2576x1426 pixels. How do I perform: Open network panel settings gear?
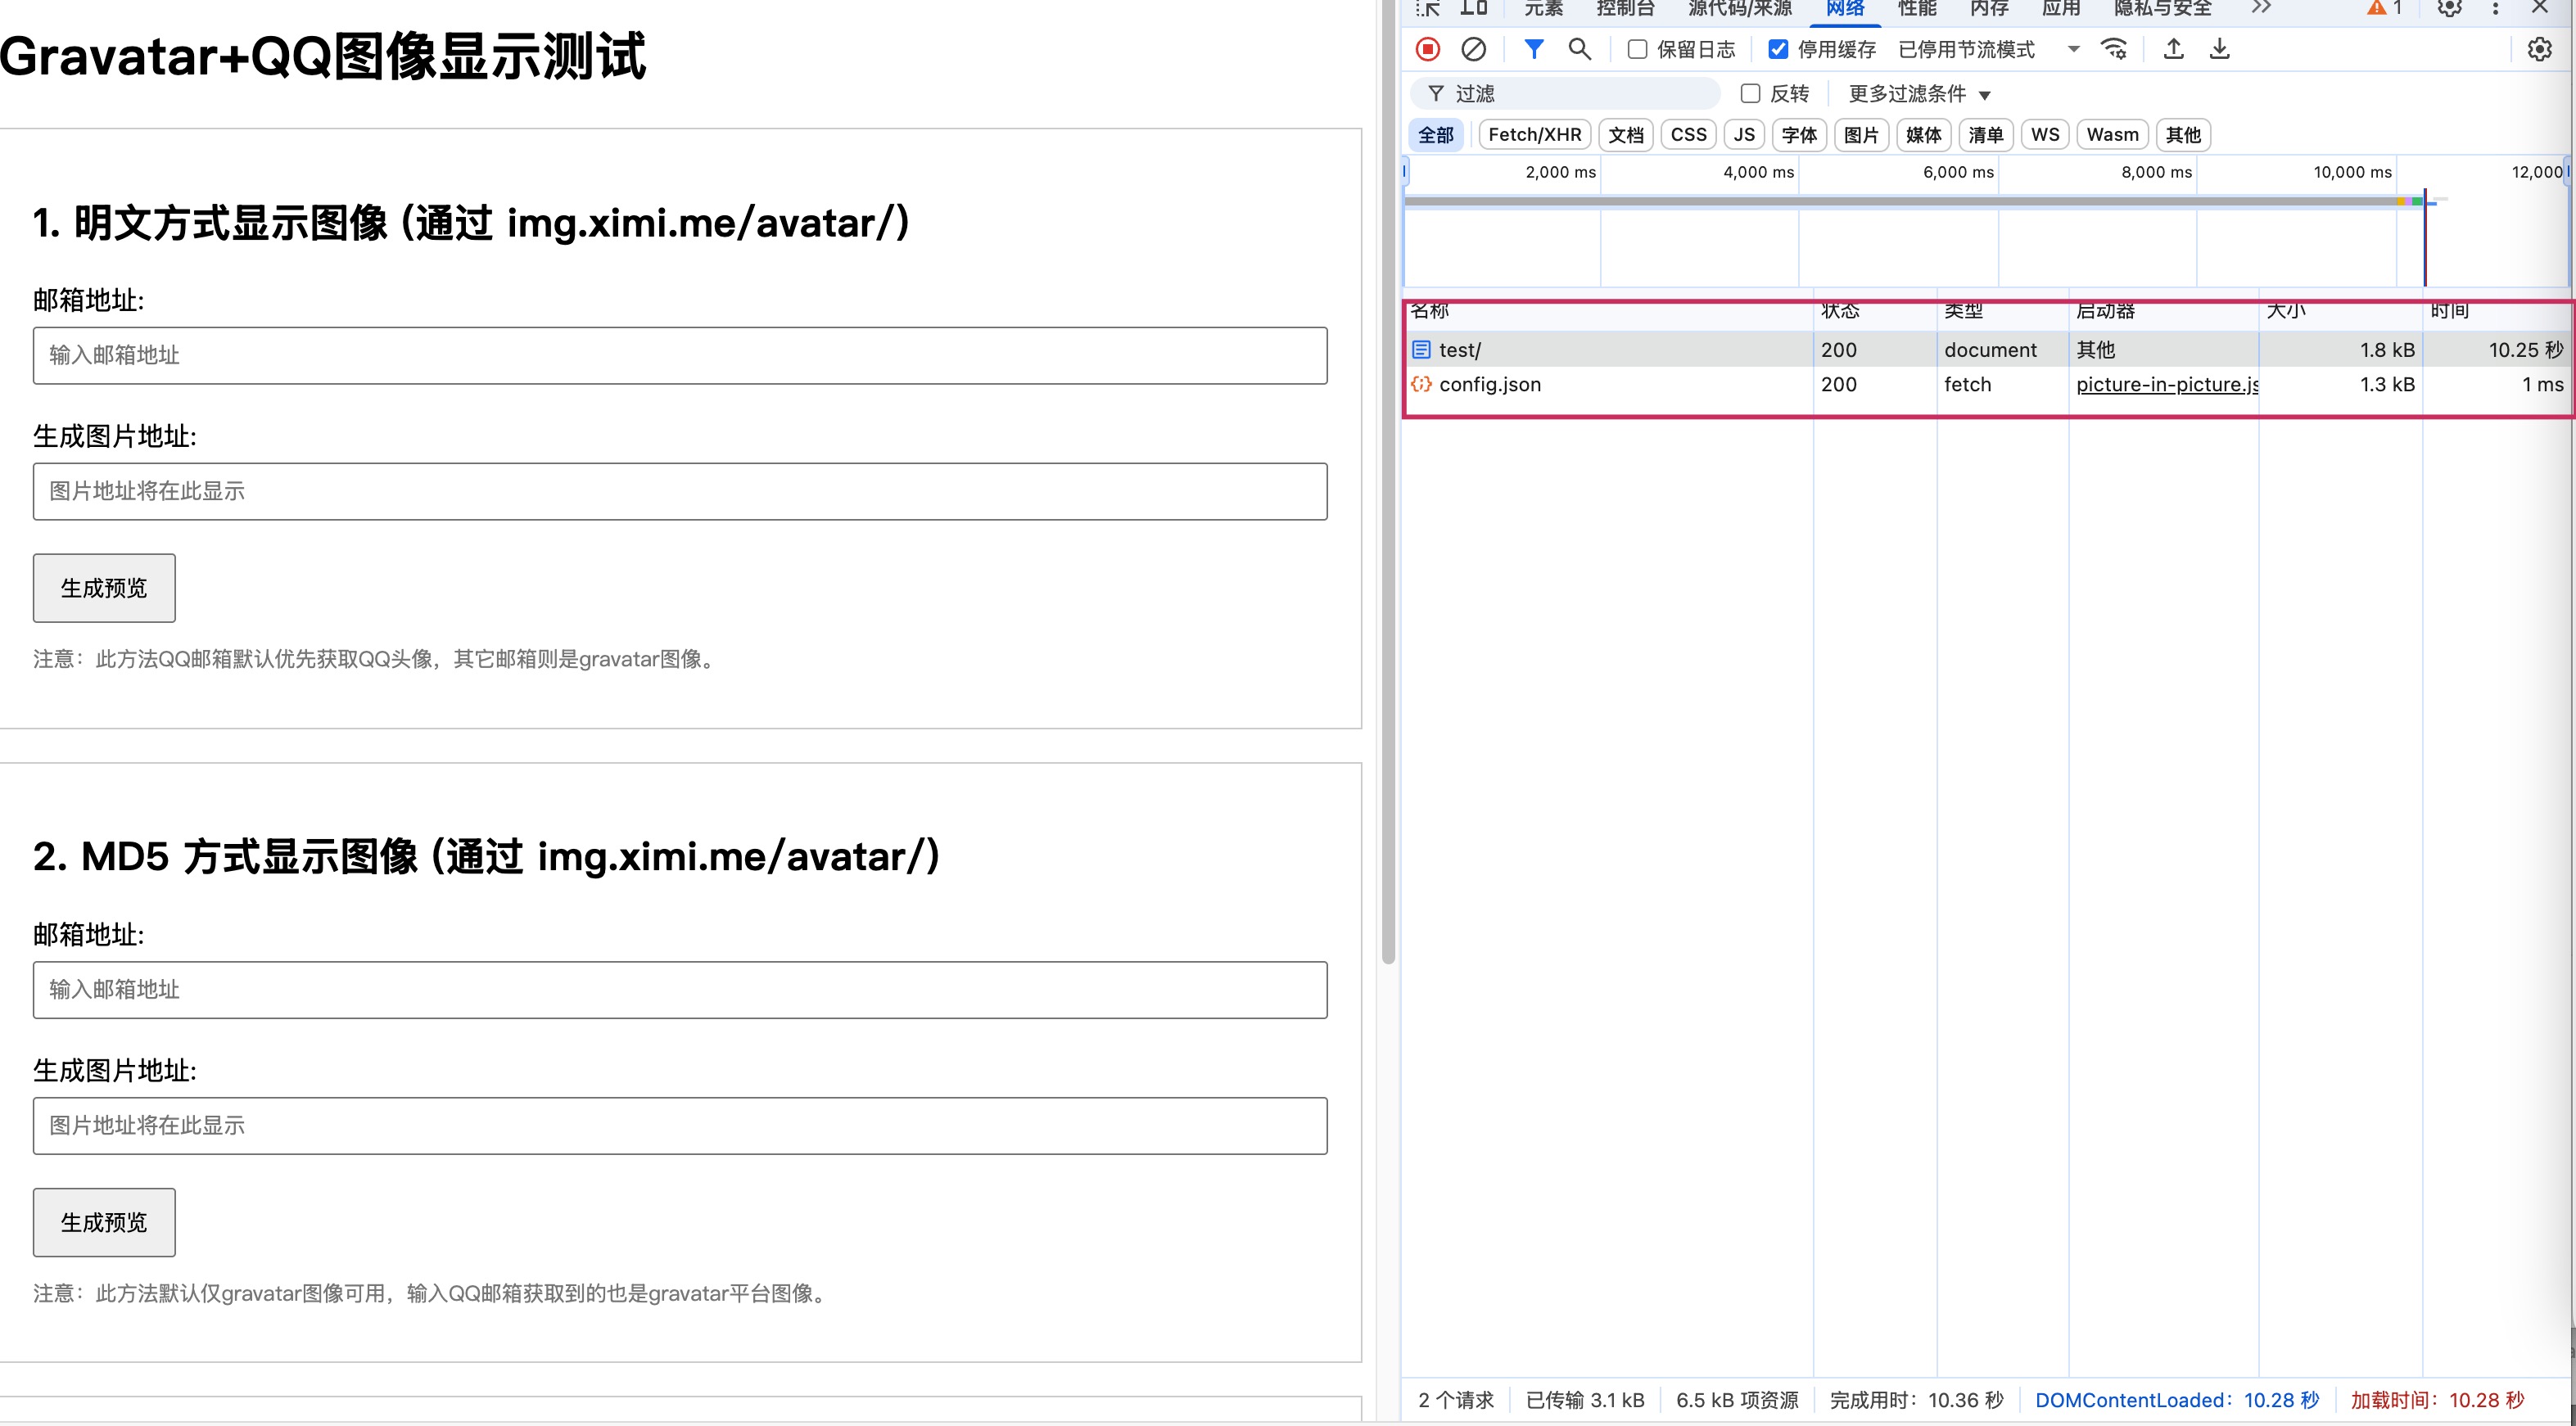click(2539, 49)
